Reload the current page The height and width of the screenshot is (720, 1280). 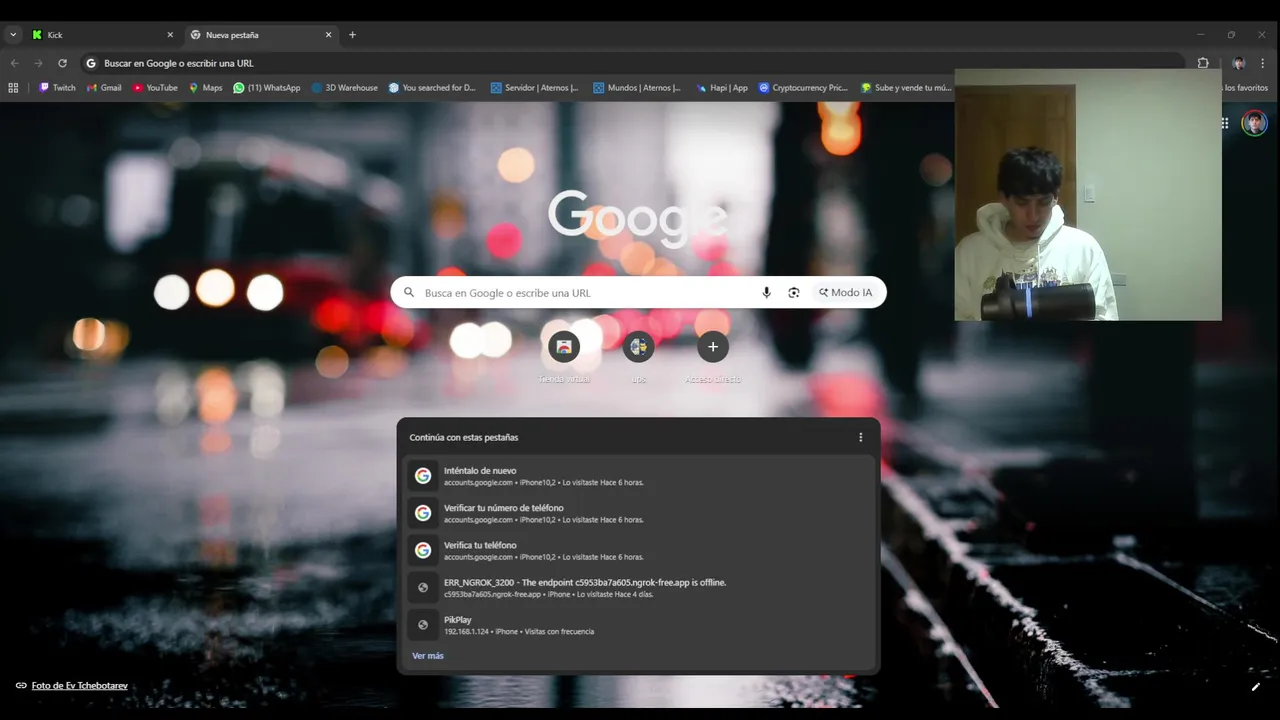62,63
